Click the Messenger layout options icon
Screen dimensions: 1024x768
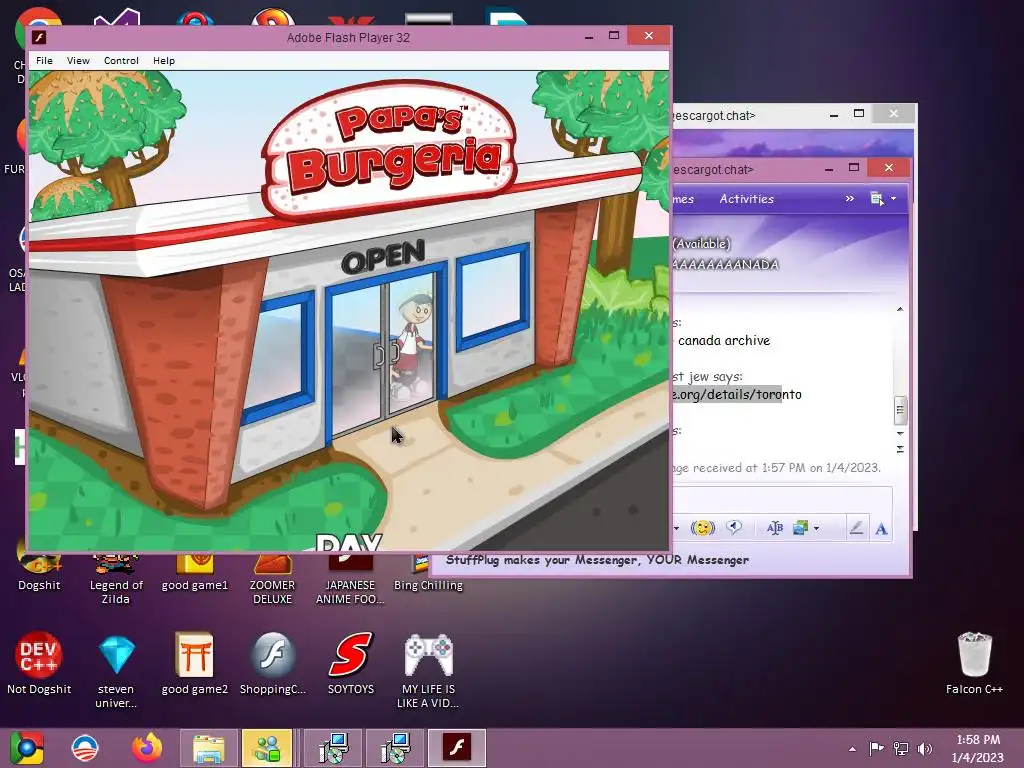click(877, 199)
